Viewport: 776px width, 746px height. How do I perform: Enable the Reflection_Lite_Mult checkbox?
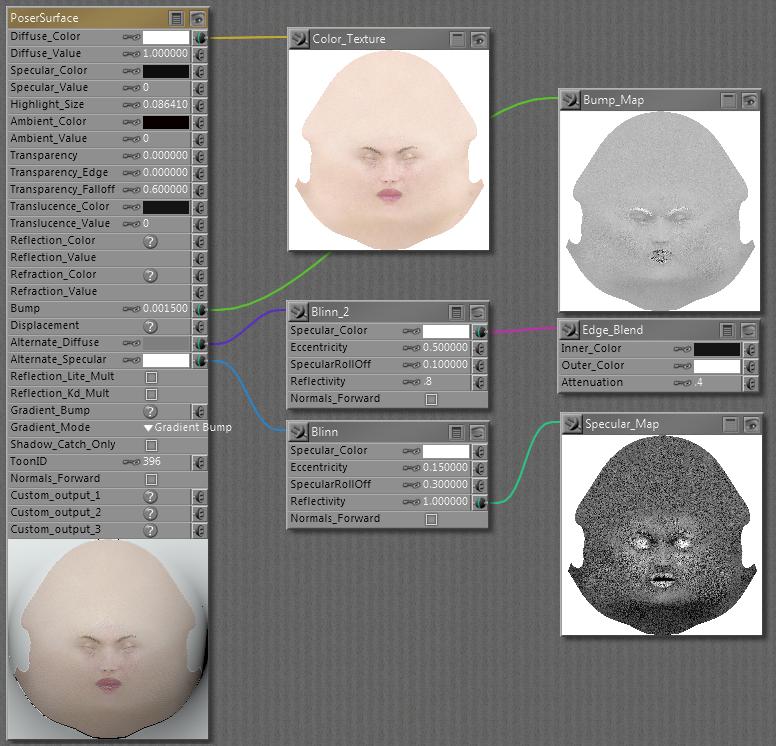tap(152, 377)
